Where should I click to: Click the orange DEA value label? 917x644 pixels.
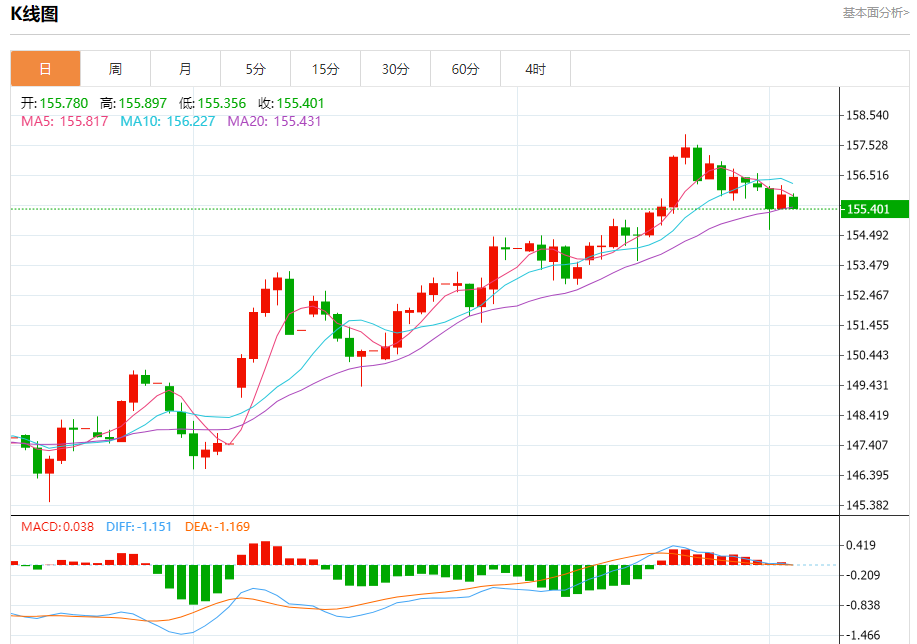pos(217,526)
